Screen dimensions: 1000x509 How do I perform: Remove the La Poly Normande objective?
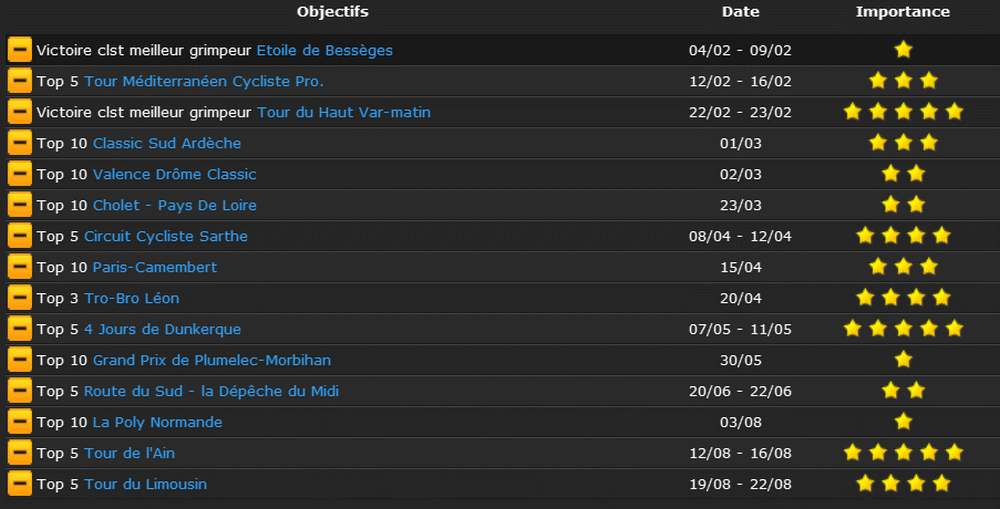click(19, 422)
